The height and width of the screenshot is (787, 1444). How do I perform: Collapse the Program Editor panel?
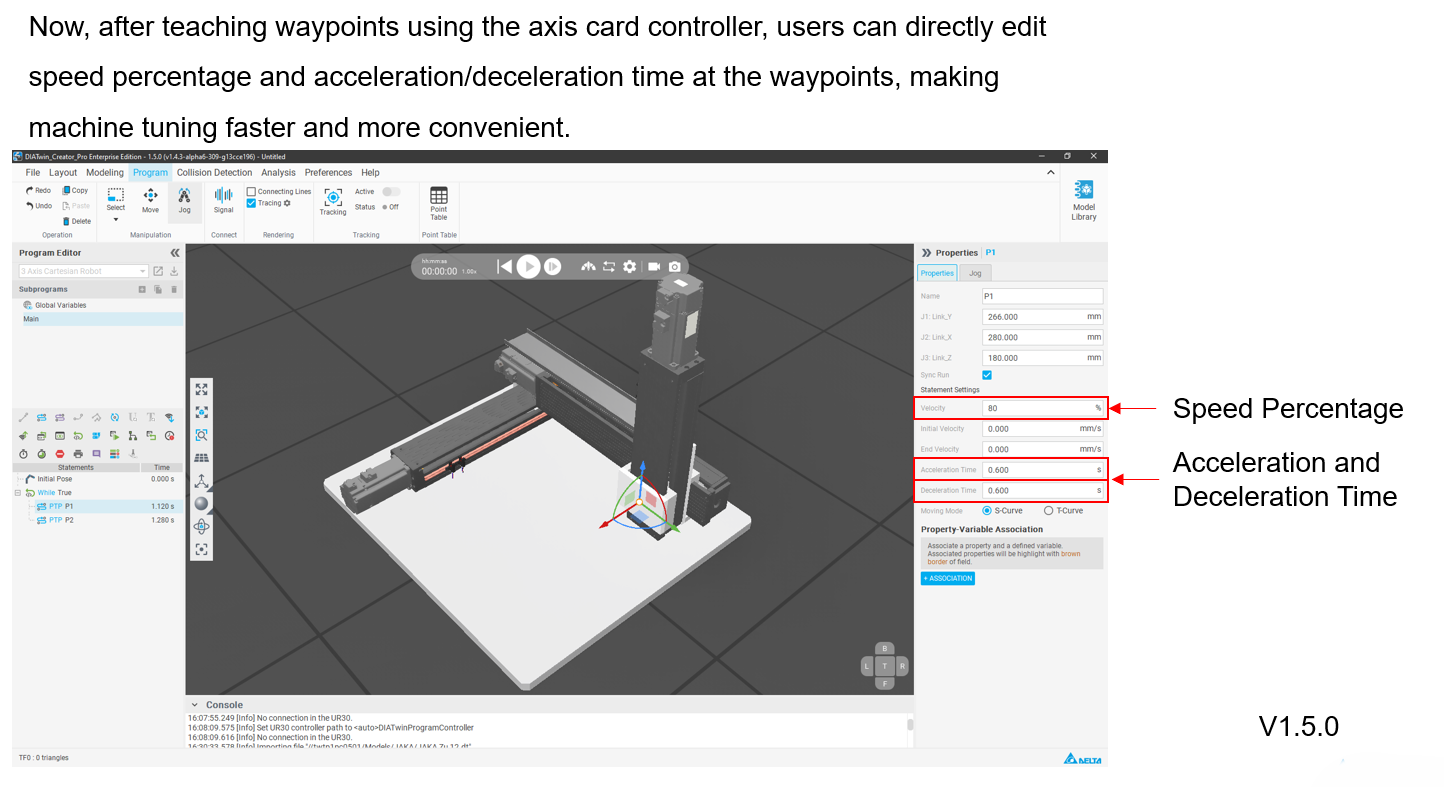pyautogui.click(x=175, y=253)
